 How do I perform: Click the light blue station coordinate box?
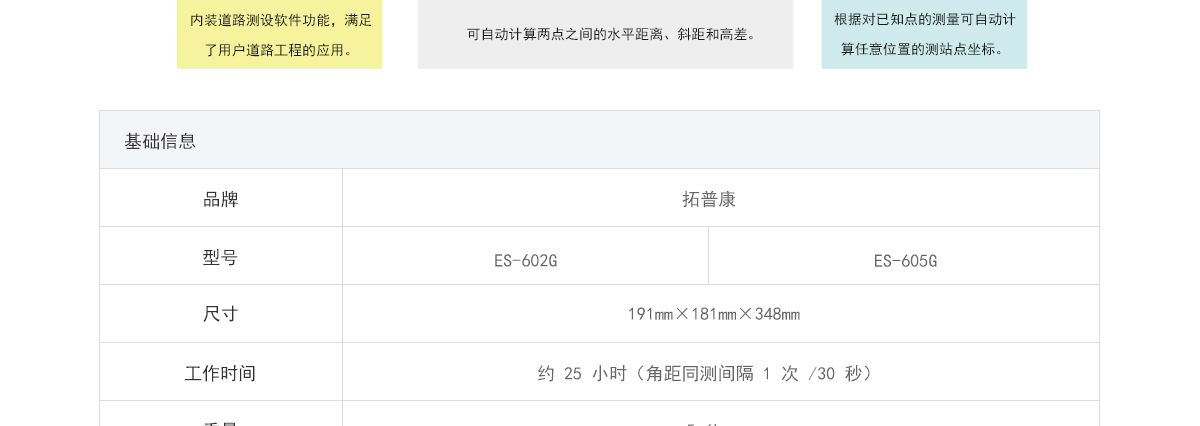point(924,34)
